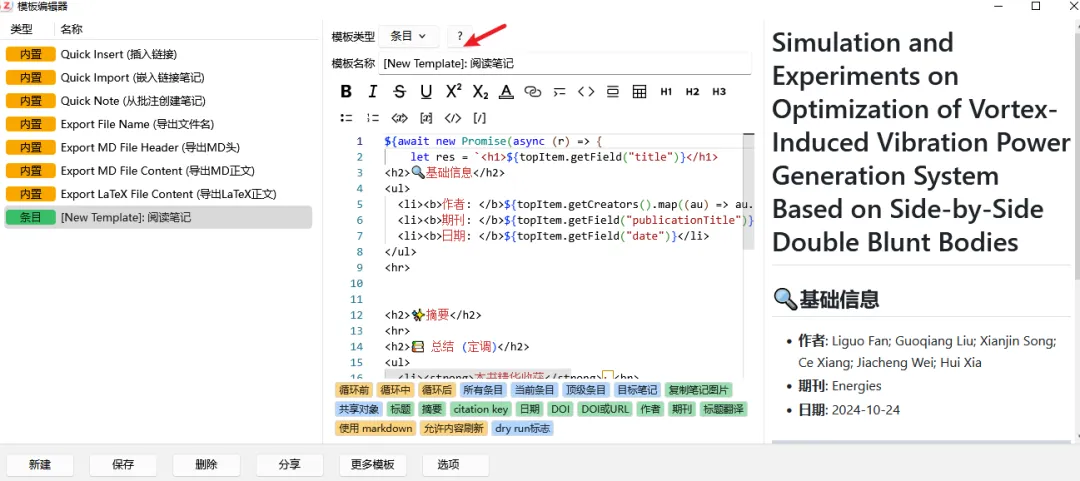Apply H2 heading format

[x=692, y=92]
